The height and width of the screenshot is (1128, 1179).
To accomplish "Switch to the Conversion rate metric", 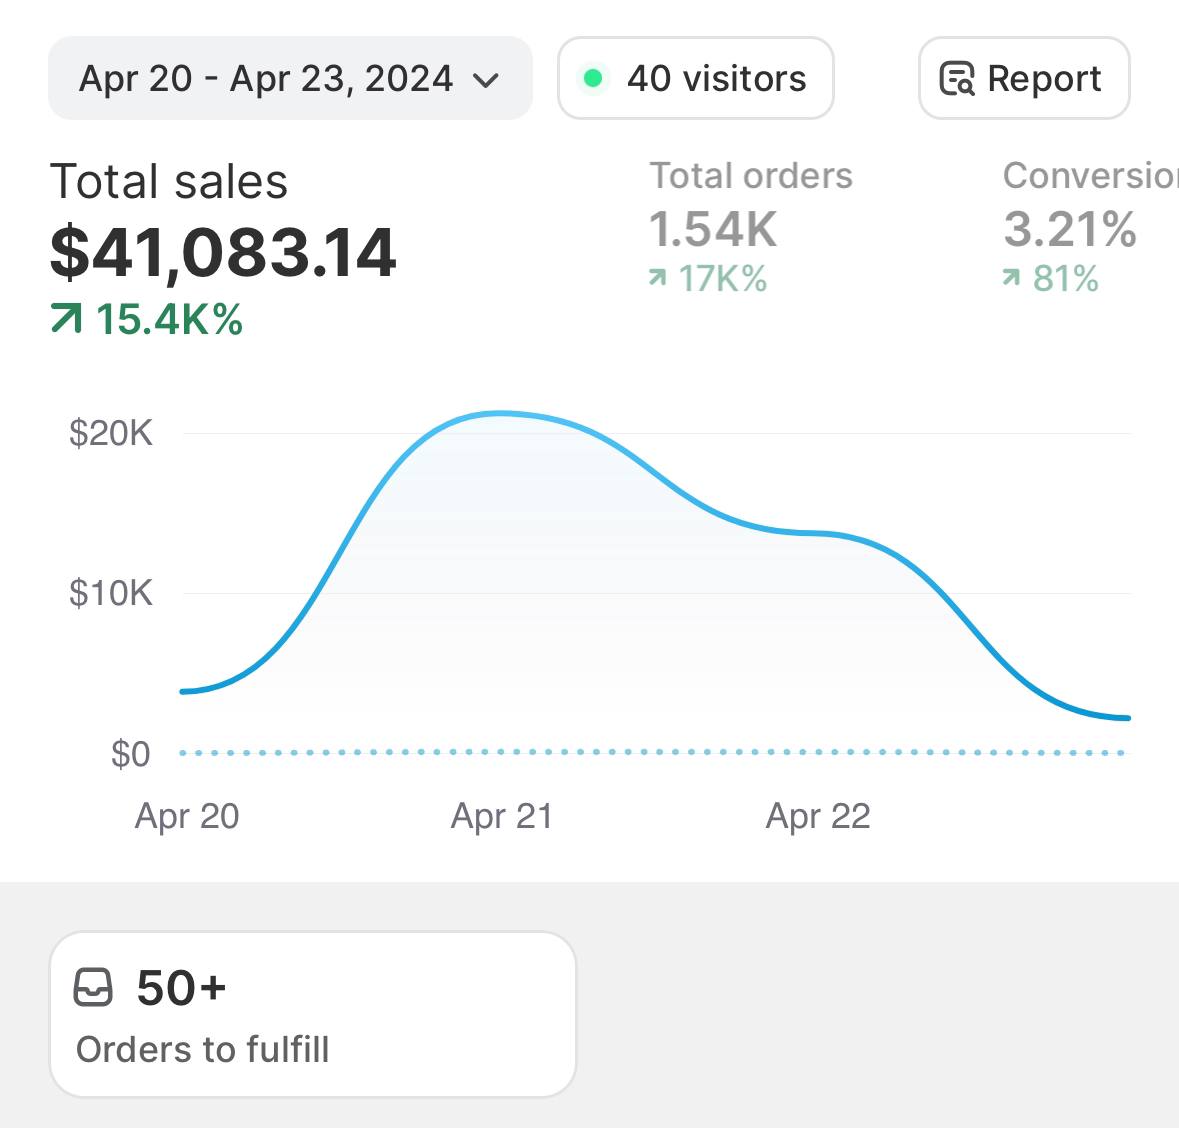I will [x=1090, y=176].
